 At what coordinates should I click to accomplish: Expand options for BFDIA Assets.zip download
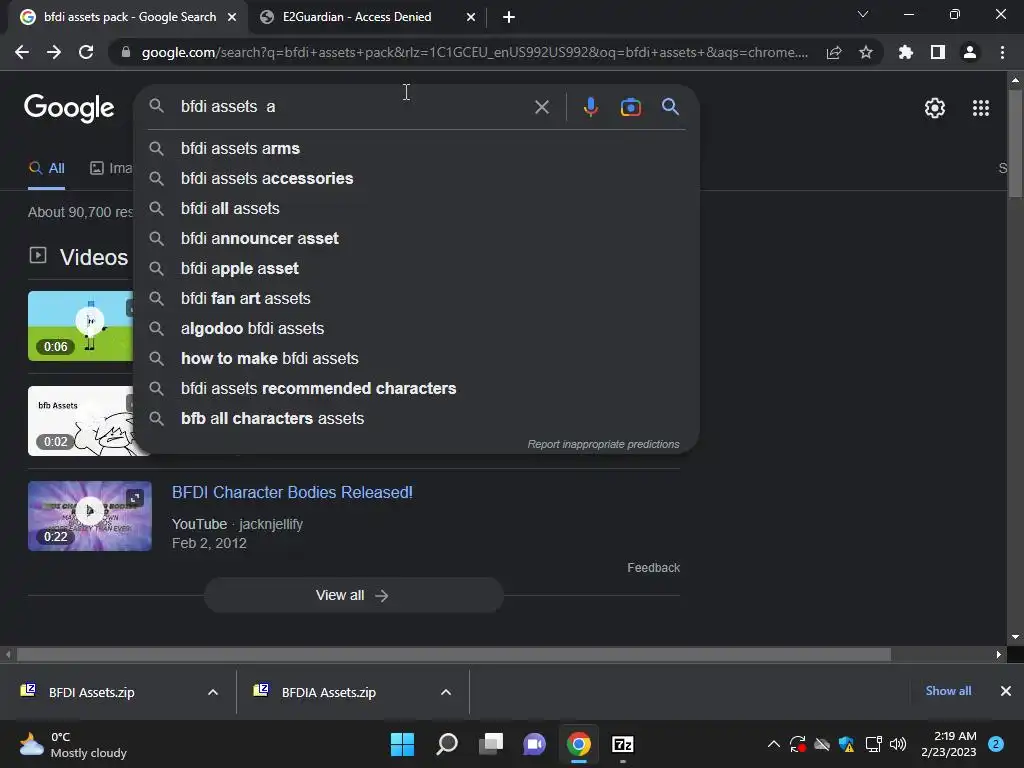tap(446, 692)
